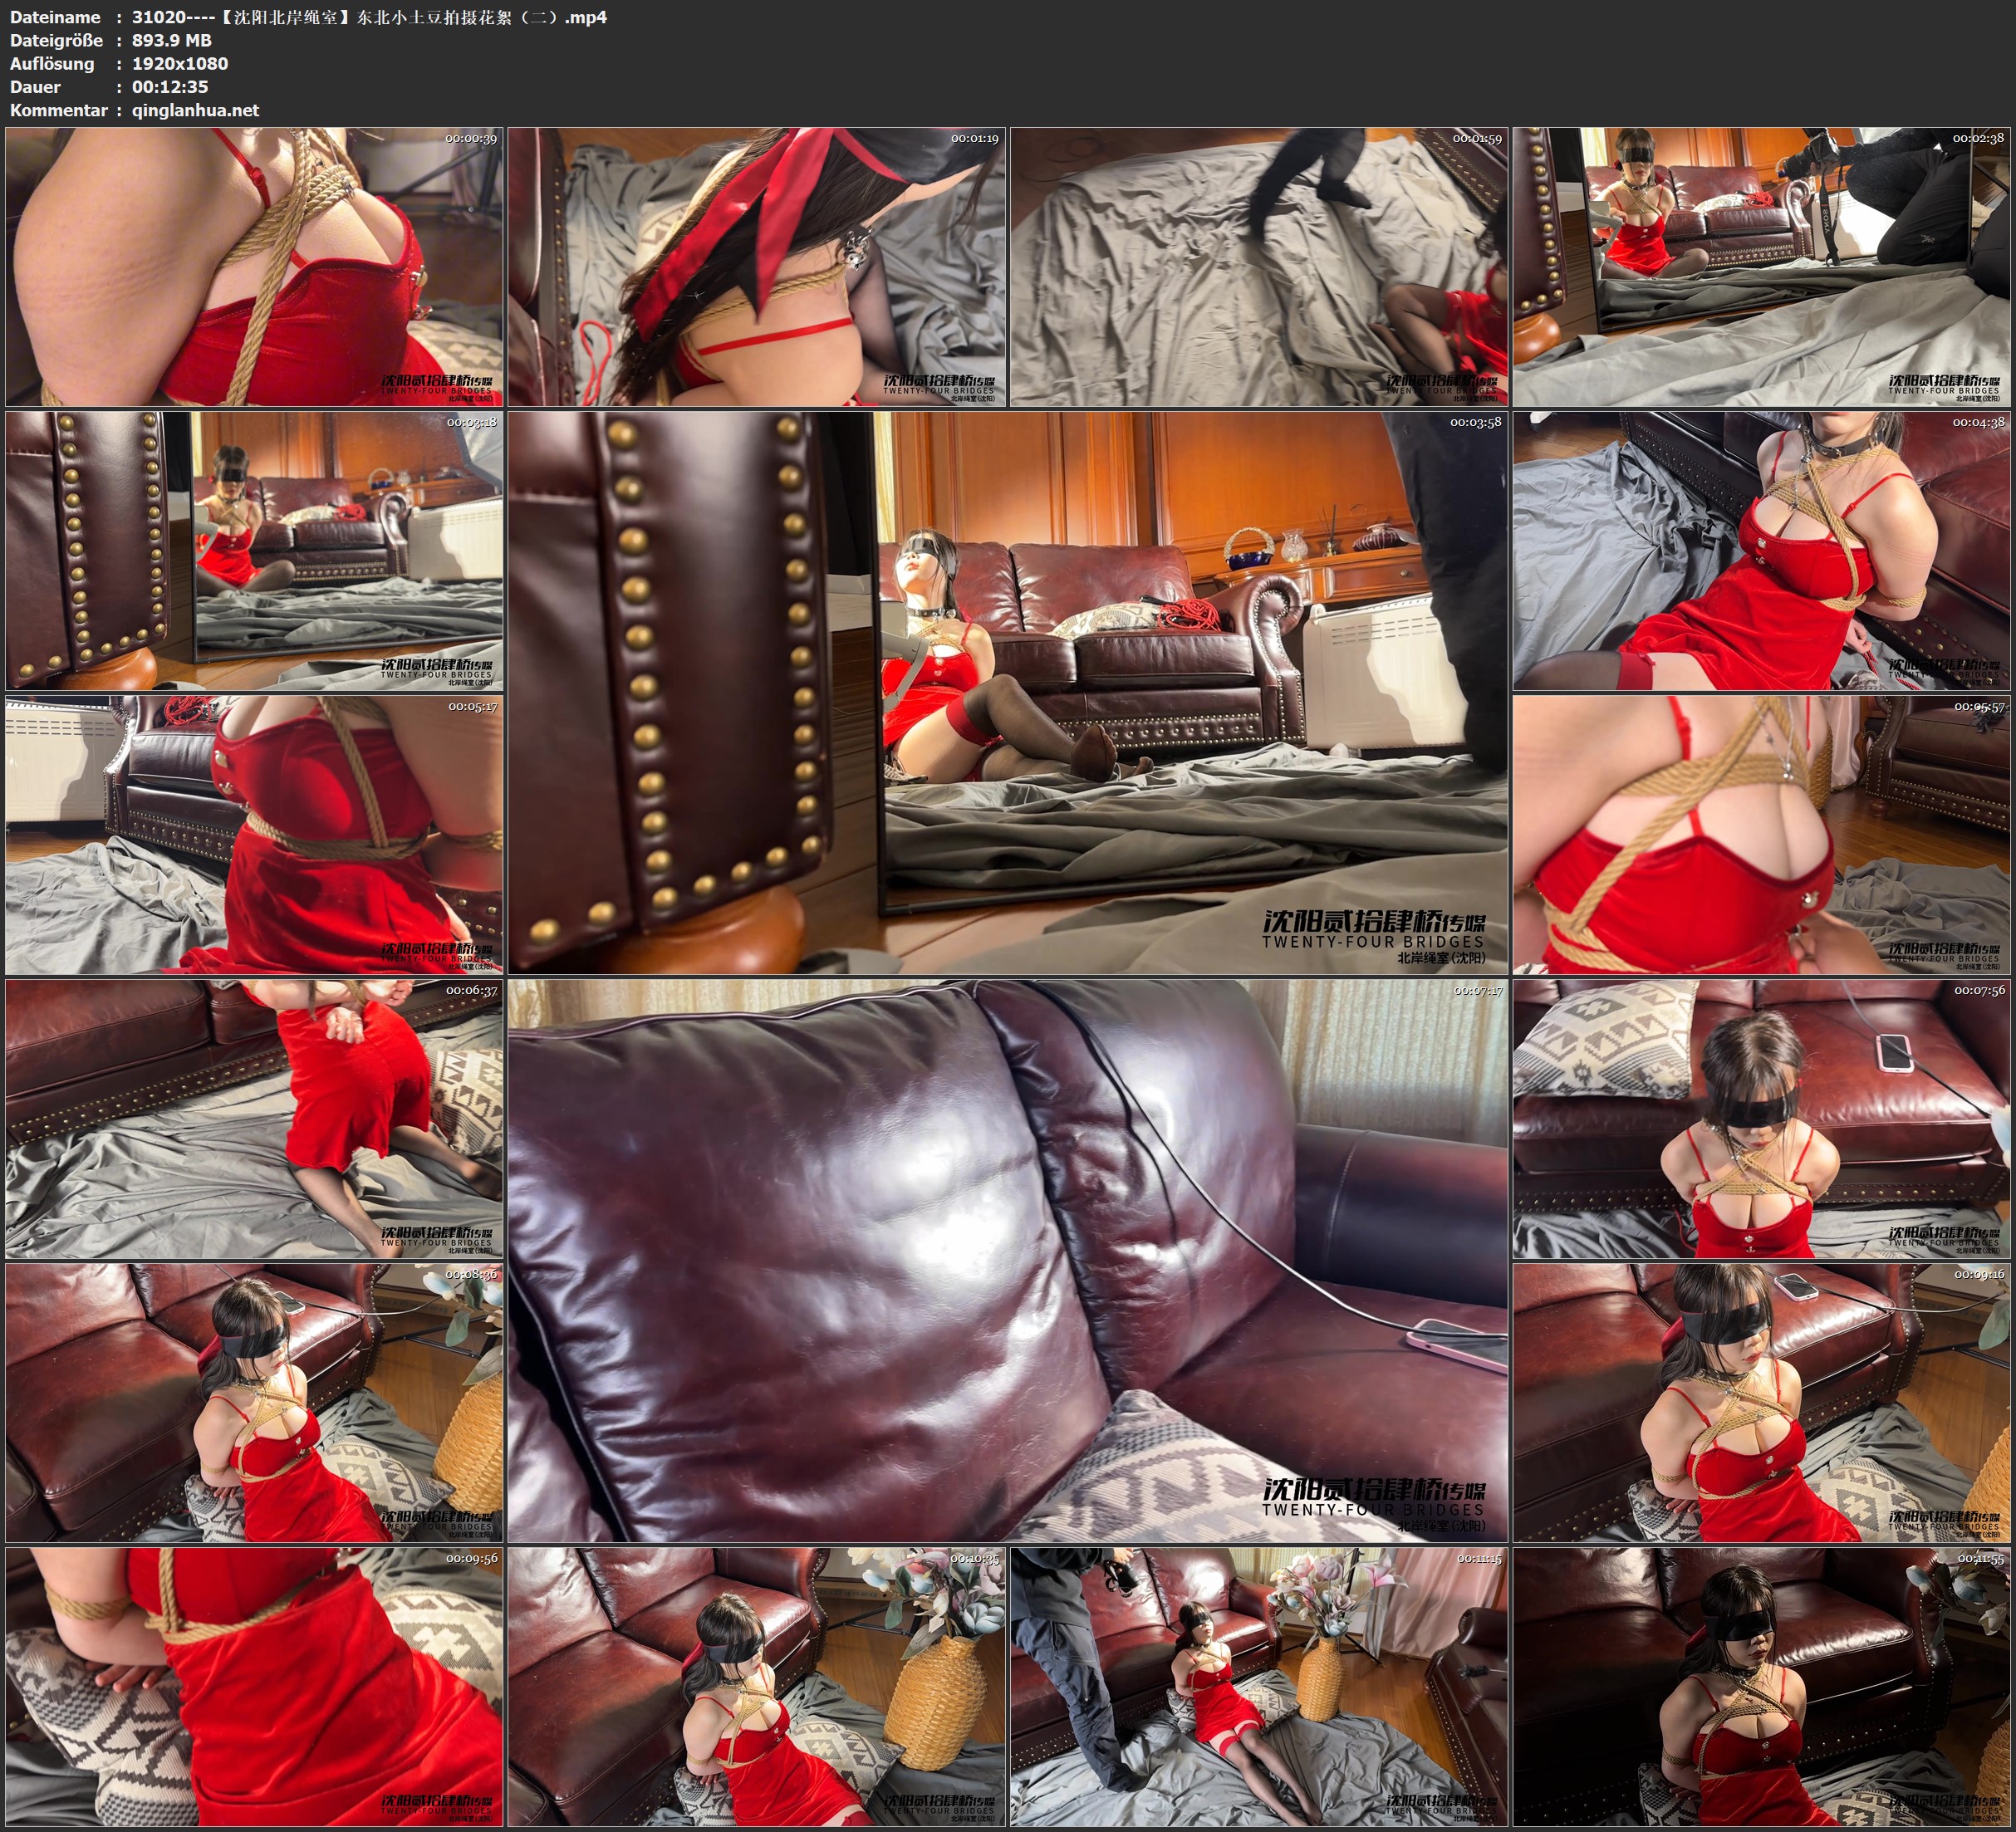Screen dimensions: 2016x1832
Task: Click the thumbnail timestamped 00:07:56
Action: (x=1762, y=1119)
